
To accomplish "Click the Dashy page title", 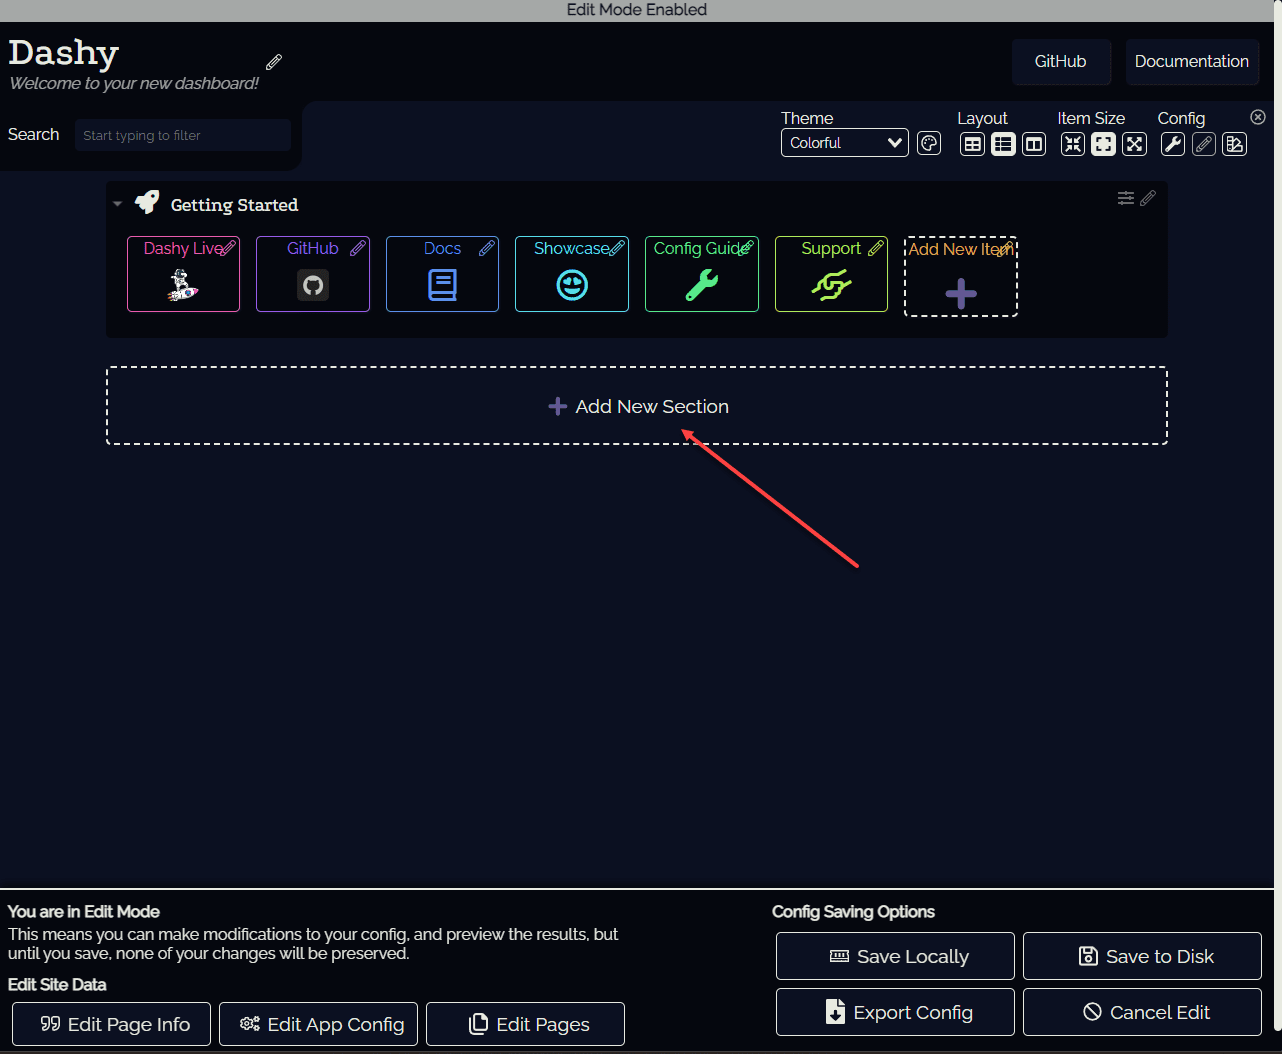I will (x=64, y=52).
